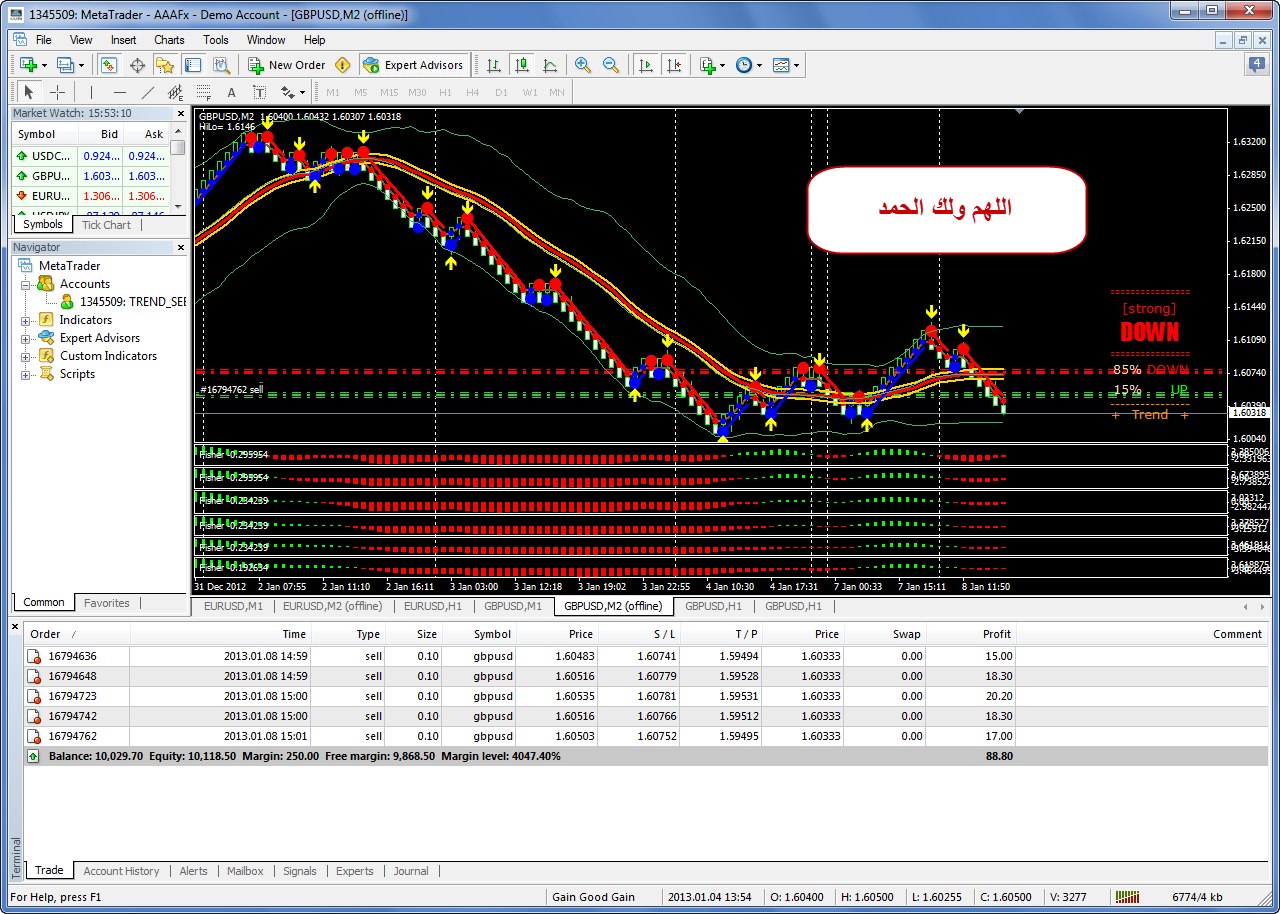The image size is (1280, 914).
Task: Toggle the Expert Advisors toolbar button
Action: (413, 65)
